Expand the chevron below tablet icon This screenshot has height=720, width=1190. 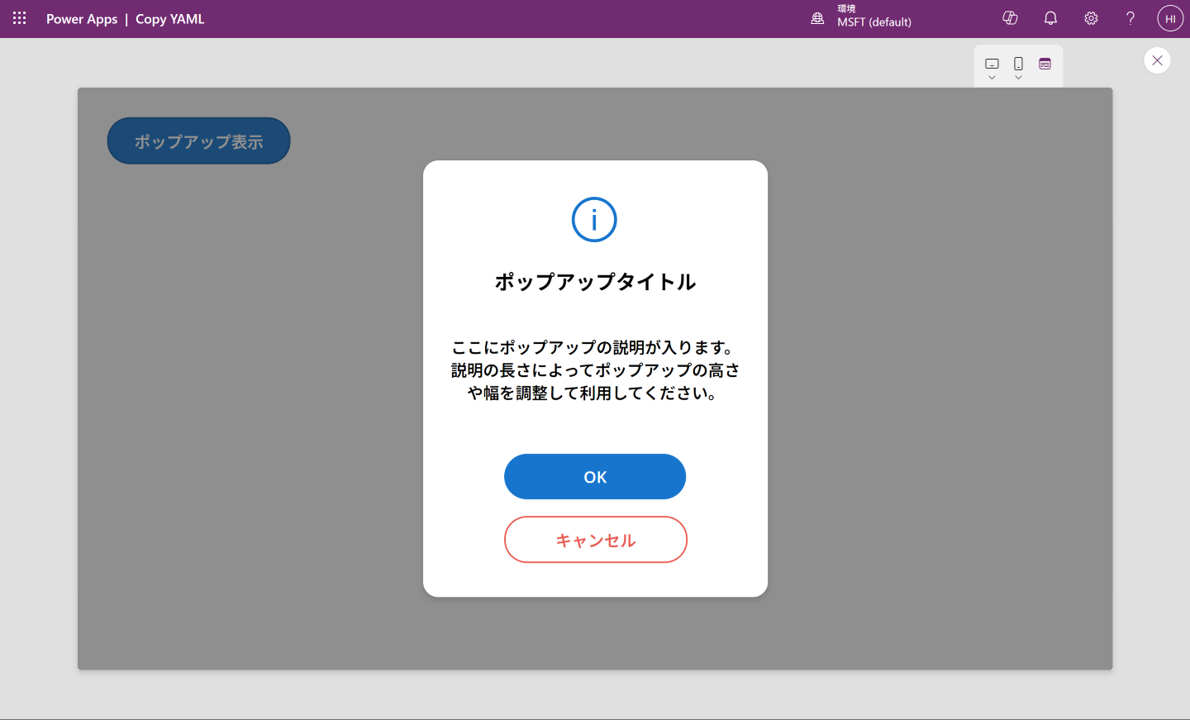coord(992,78)
